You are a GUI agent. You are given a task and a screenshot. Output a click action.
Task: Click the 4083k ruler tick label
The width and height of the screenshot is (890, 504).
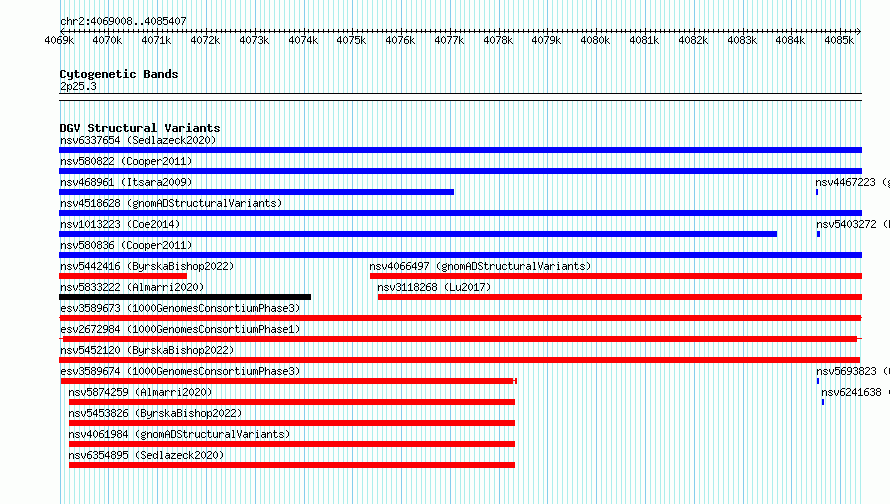(x=742, y=40)
